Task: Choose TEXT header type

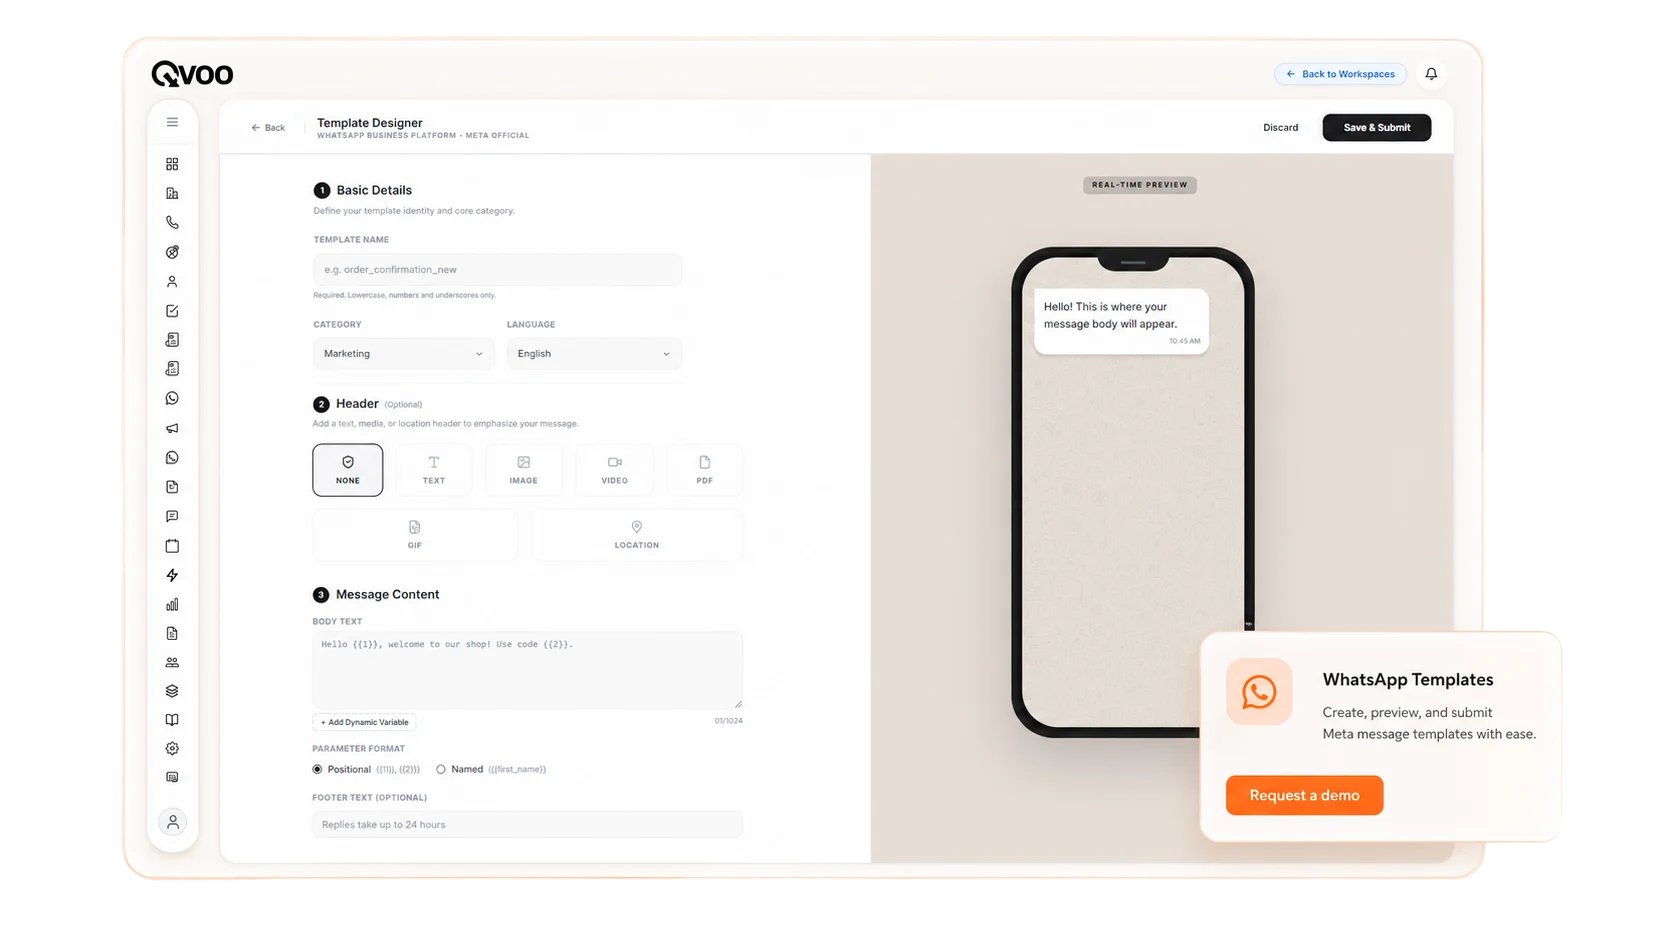Action: coord(434,470)
